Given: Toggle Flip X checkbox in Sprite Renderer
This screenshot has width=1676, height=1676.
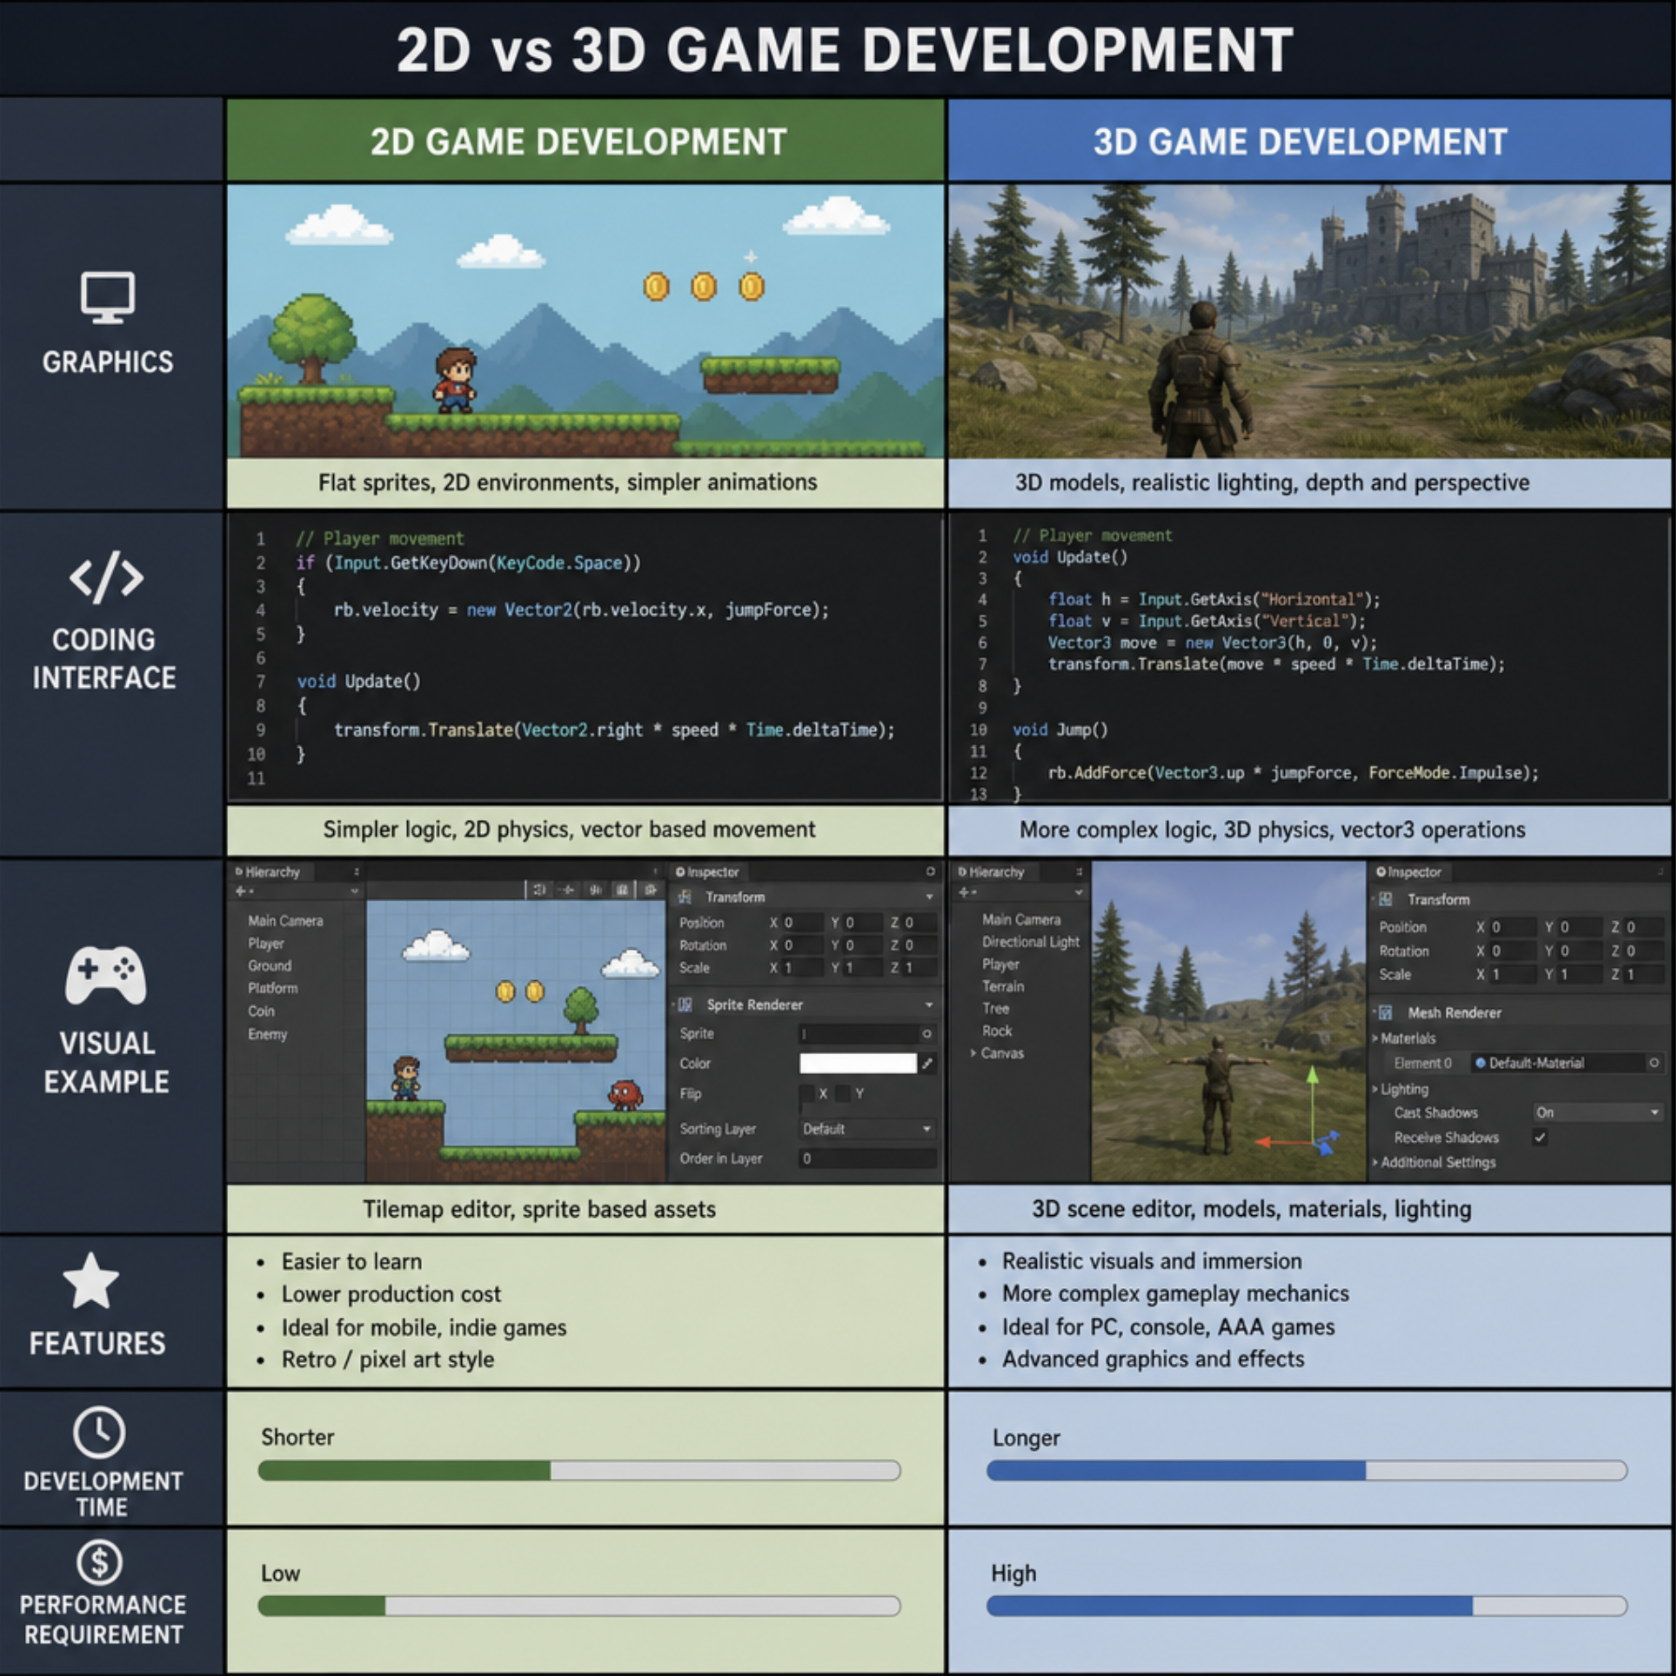Looking at the screenshot, I should pyautogui.click(x=808, y=1093).
